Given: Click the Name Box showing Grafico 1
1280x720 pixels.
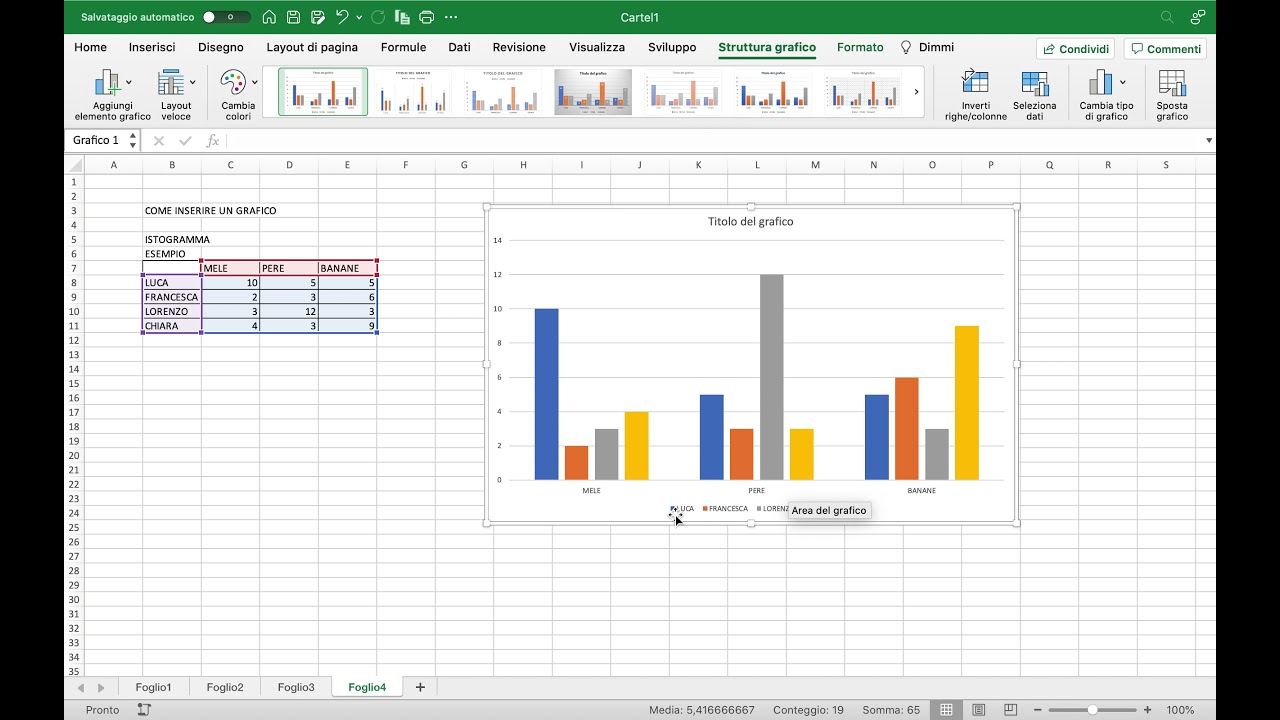Looking at the screenshot, I should point(96,141).
